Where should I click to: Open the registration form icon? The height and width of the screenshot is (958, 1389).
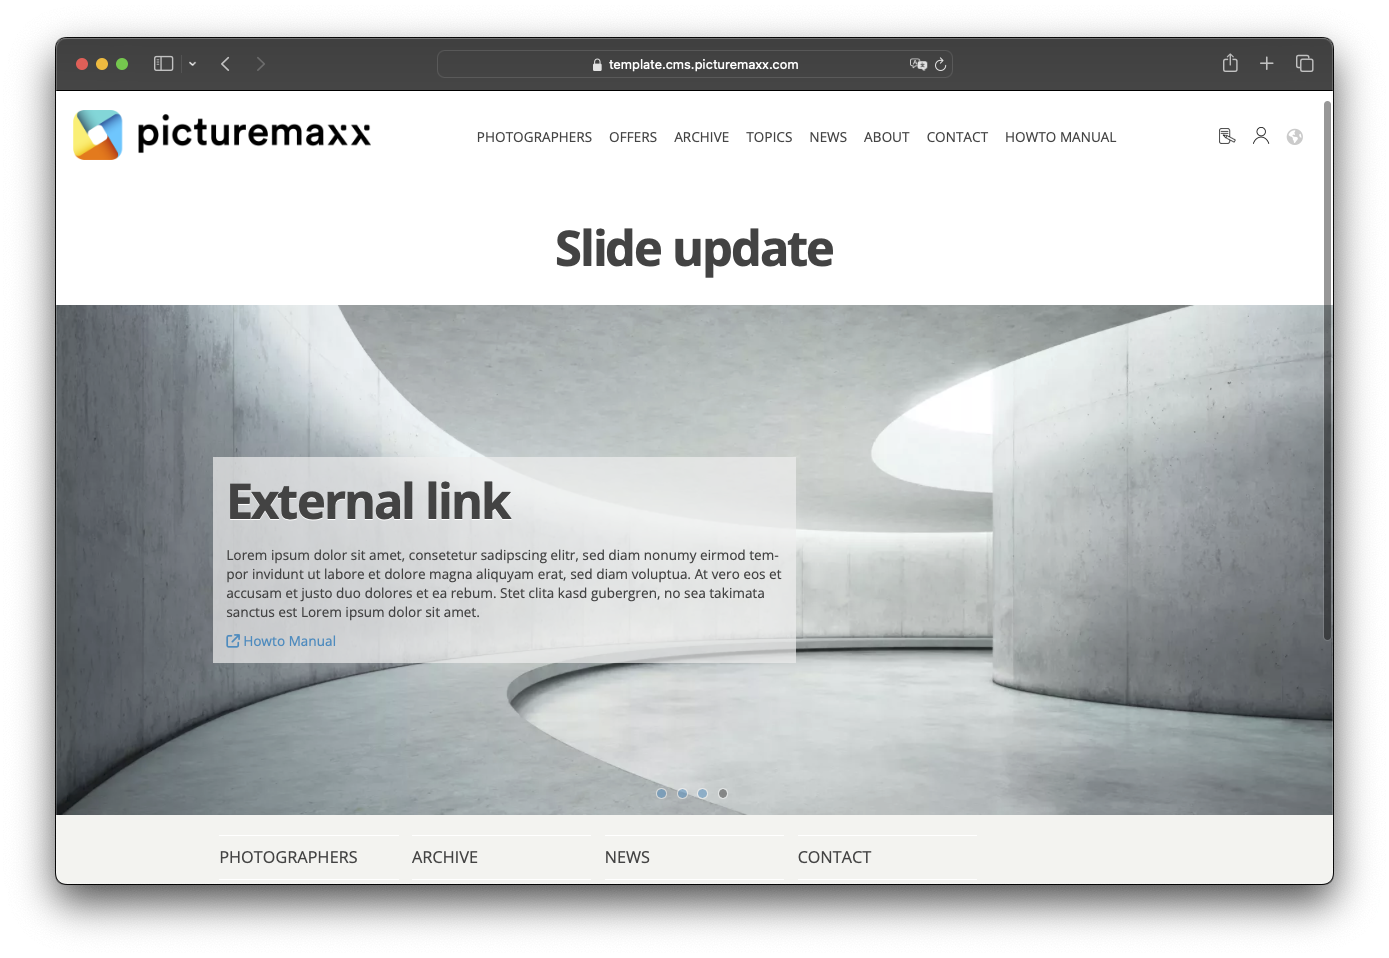coord(1226,136)
